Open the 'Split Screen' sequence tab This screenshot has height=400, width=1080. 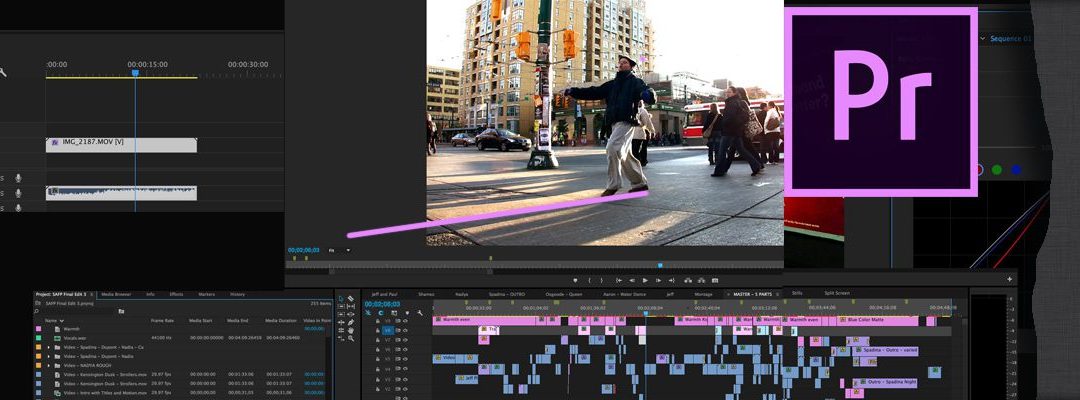pyautogui.click(x=836, y=294)
